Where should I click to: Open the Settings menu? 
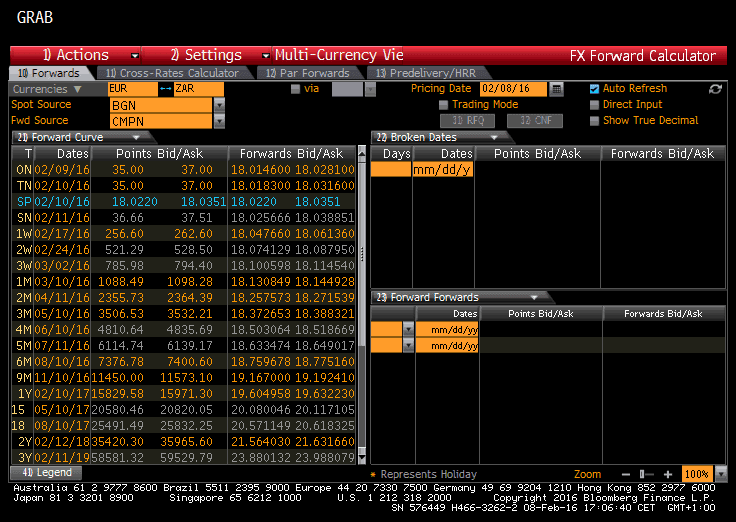tap(206, 55)
